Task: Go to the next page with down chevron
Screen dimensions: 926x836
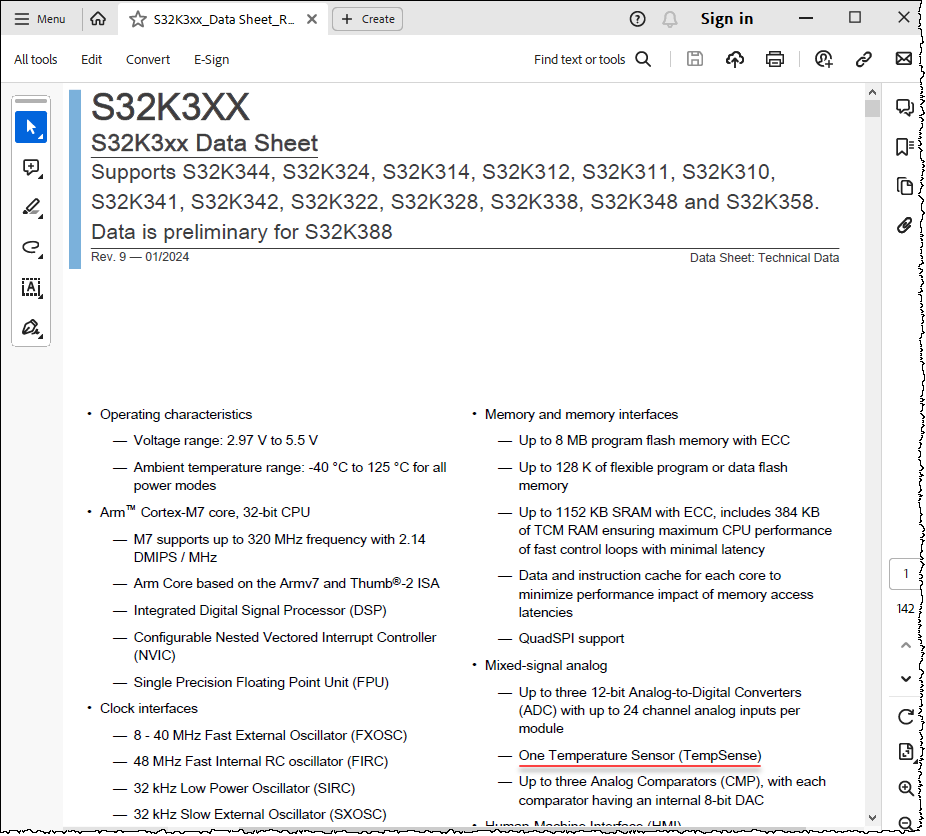Action: pyautogui.click(x=905, y=679)
